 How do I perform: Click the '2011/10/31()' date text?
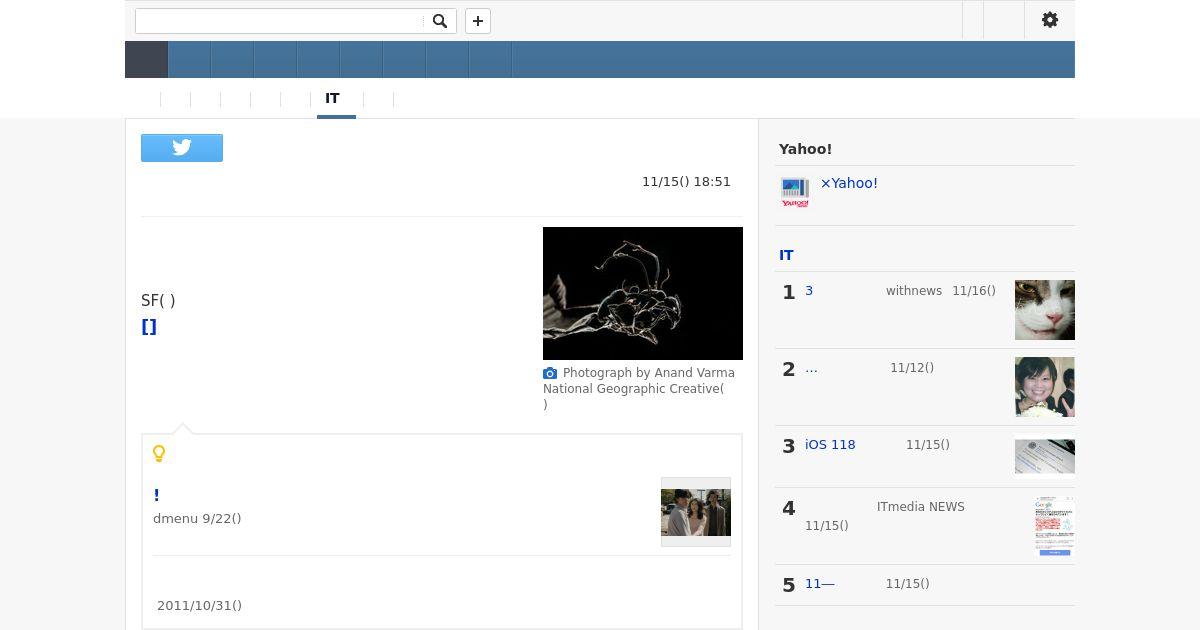click(x=199, y=606)
